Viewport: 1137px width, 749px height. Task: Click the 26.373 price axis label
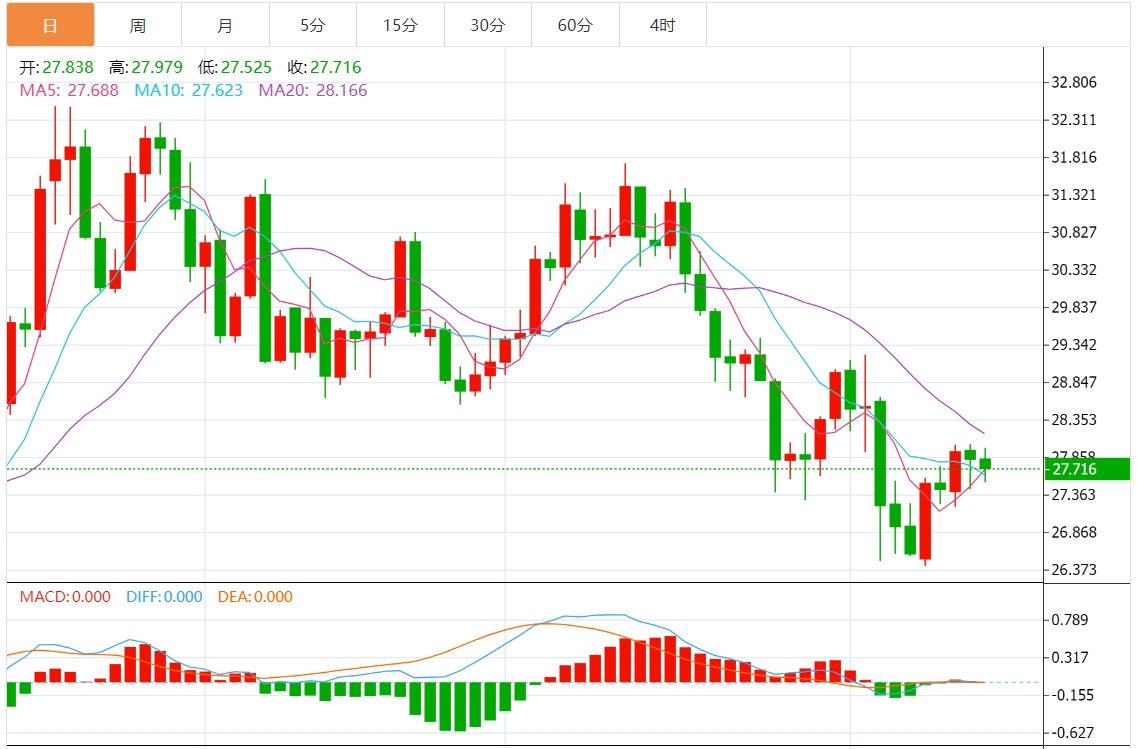coord(1074,570)
